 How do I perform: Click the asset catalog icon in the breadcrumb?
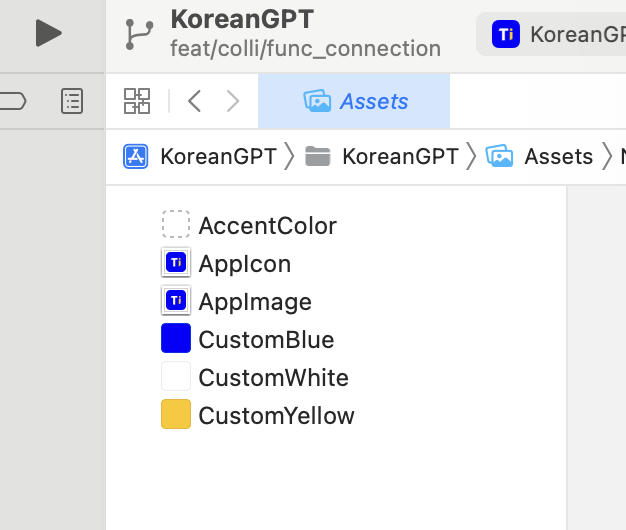(499, 156)
